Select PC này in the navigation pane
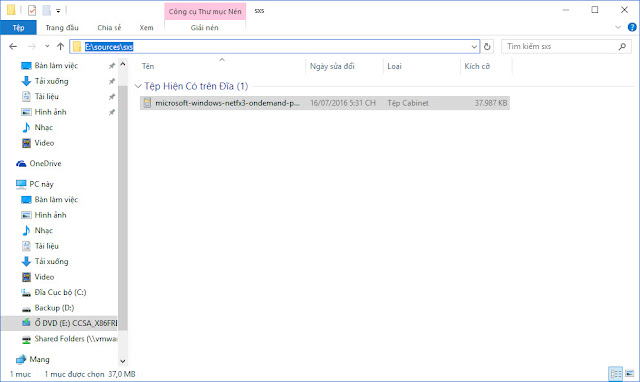 pyautogui.click(x=41, y=184)
